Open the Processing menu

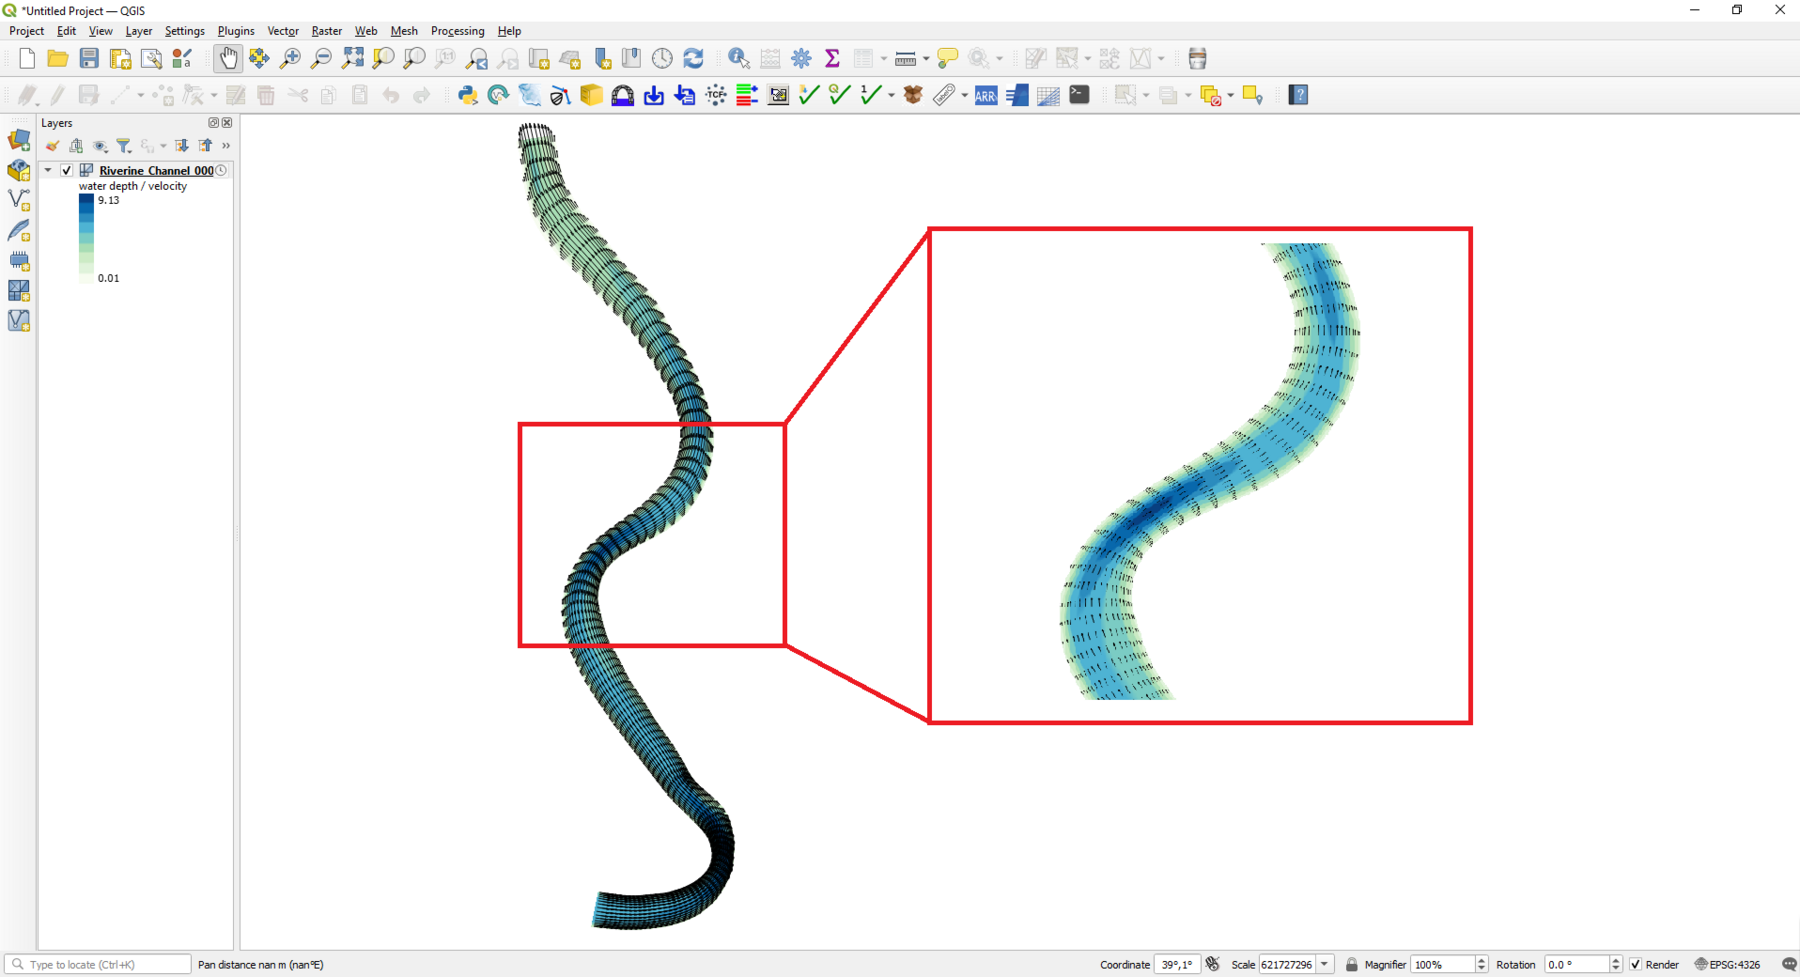(457, 31)
